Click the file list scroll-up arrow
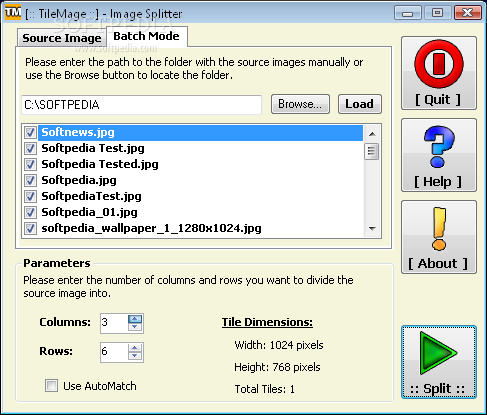The width and height of the screenshot is (487, 415). [372, 134]
